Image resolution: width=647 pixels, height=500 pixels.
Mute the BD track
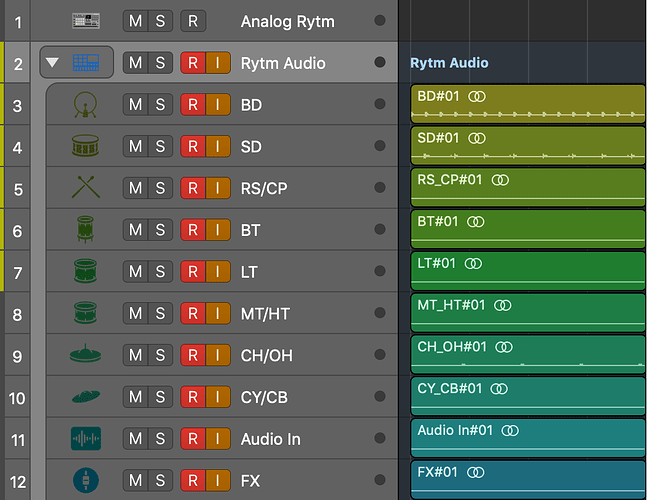(135, 104)
